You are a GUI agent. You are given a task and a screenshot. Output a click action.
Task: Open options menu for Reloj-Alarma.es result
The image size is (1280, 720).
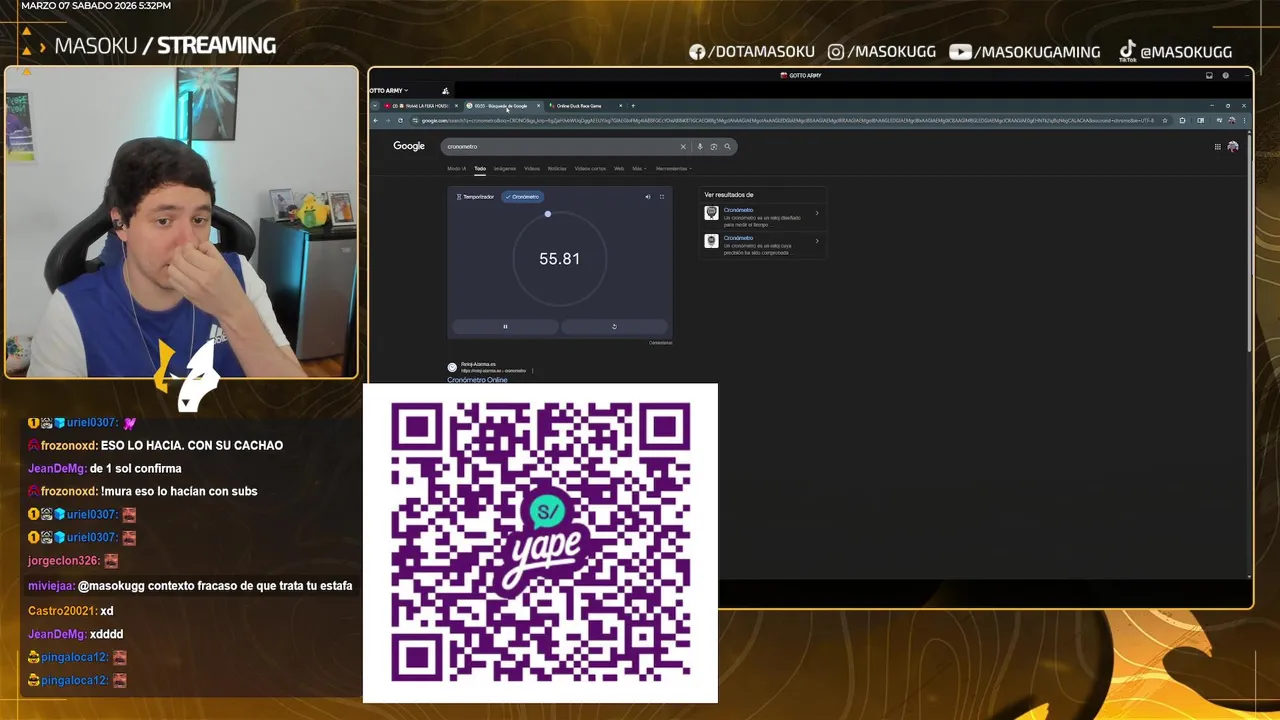coord(532,370)
